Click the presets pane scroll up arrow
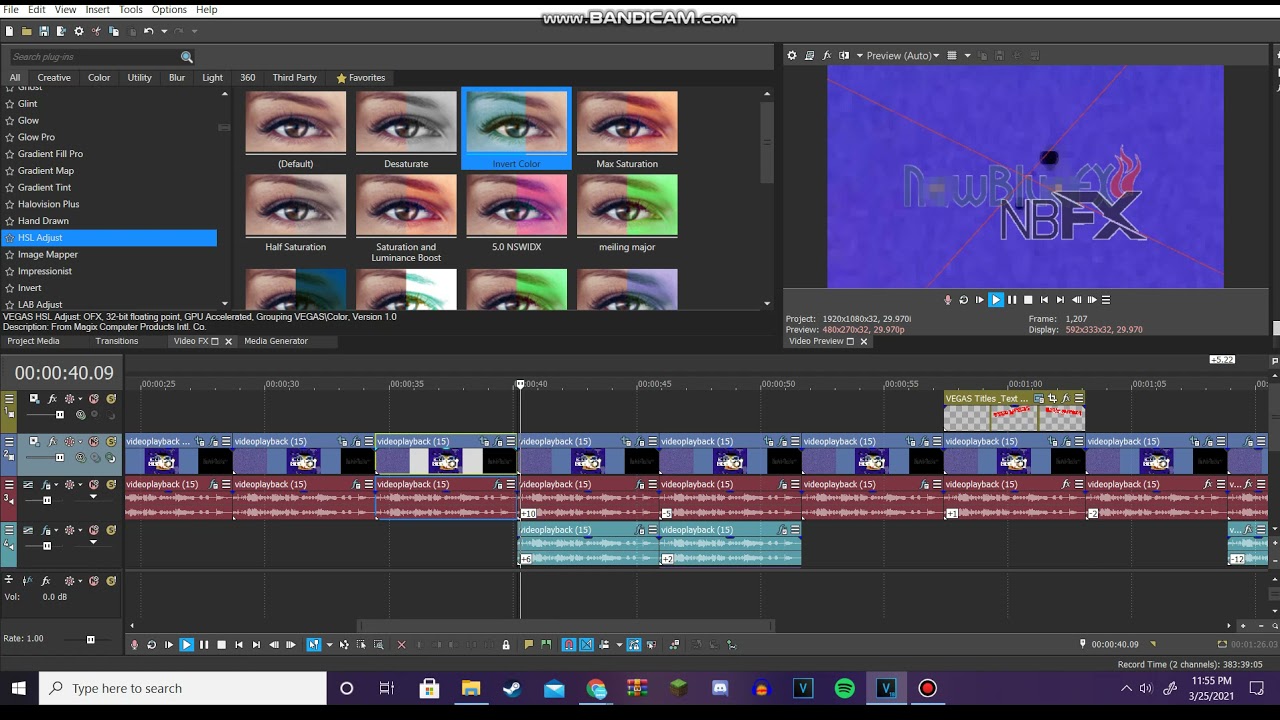This screenshot has width=1280, height=720. 767,94
